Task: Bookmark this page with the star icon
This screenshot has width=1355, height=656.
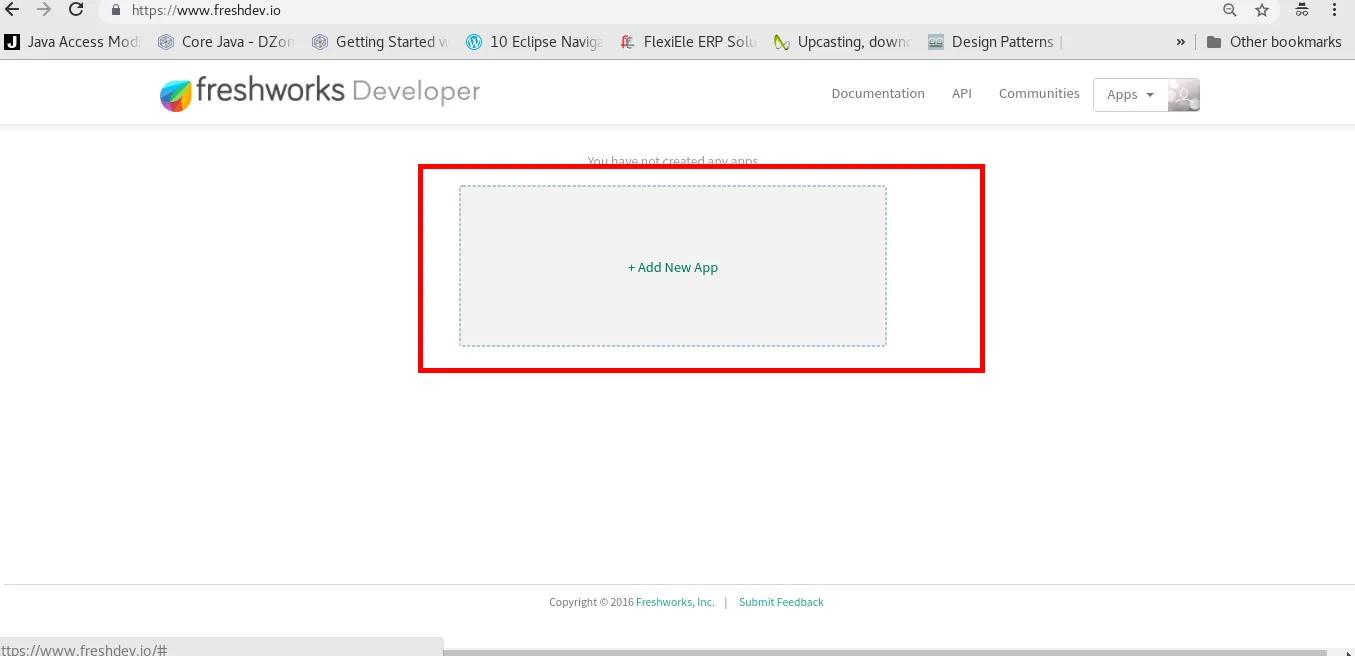Action: [x=1262, y=10]
